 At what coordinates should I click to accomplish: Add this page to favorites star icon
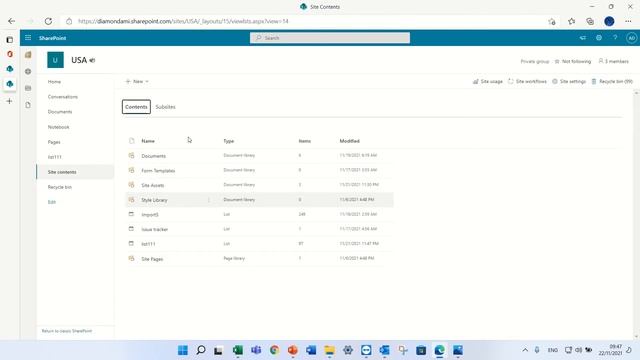point(552,22)
